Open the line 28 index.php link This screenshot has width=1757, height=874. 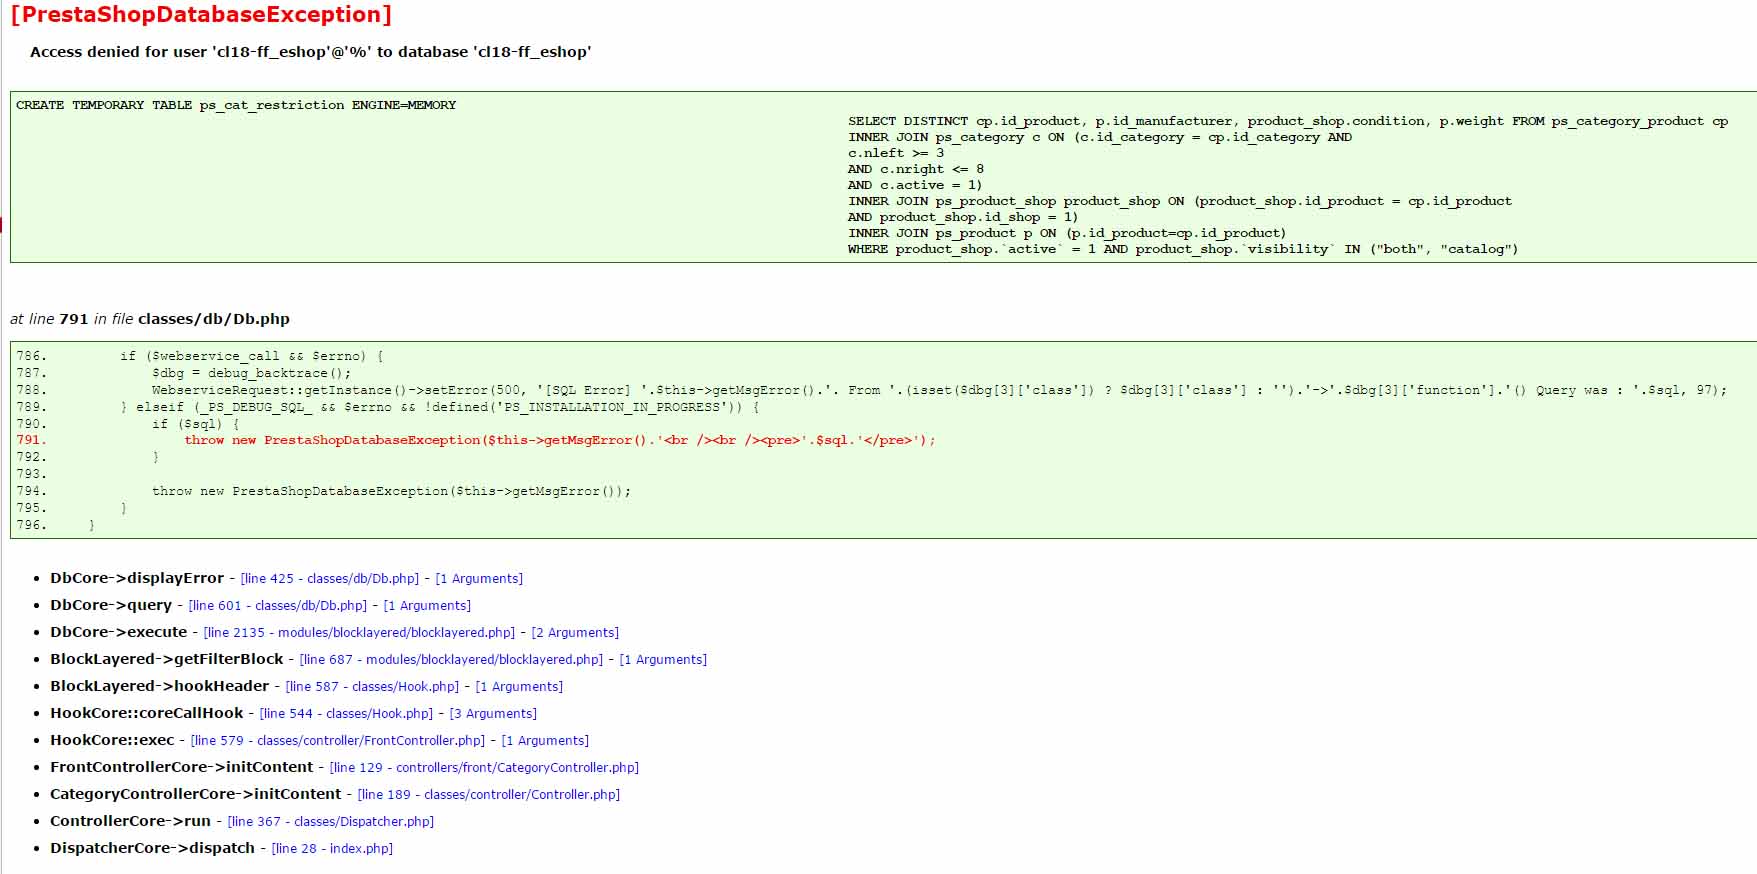click(332, 849)
